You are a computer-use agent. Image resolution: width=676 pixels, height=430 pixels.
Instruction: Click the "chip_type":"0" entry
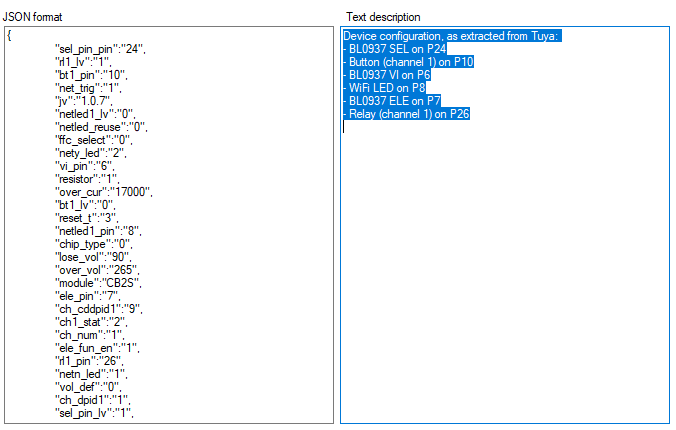point(94,244)
